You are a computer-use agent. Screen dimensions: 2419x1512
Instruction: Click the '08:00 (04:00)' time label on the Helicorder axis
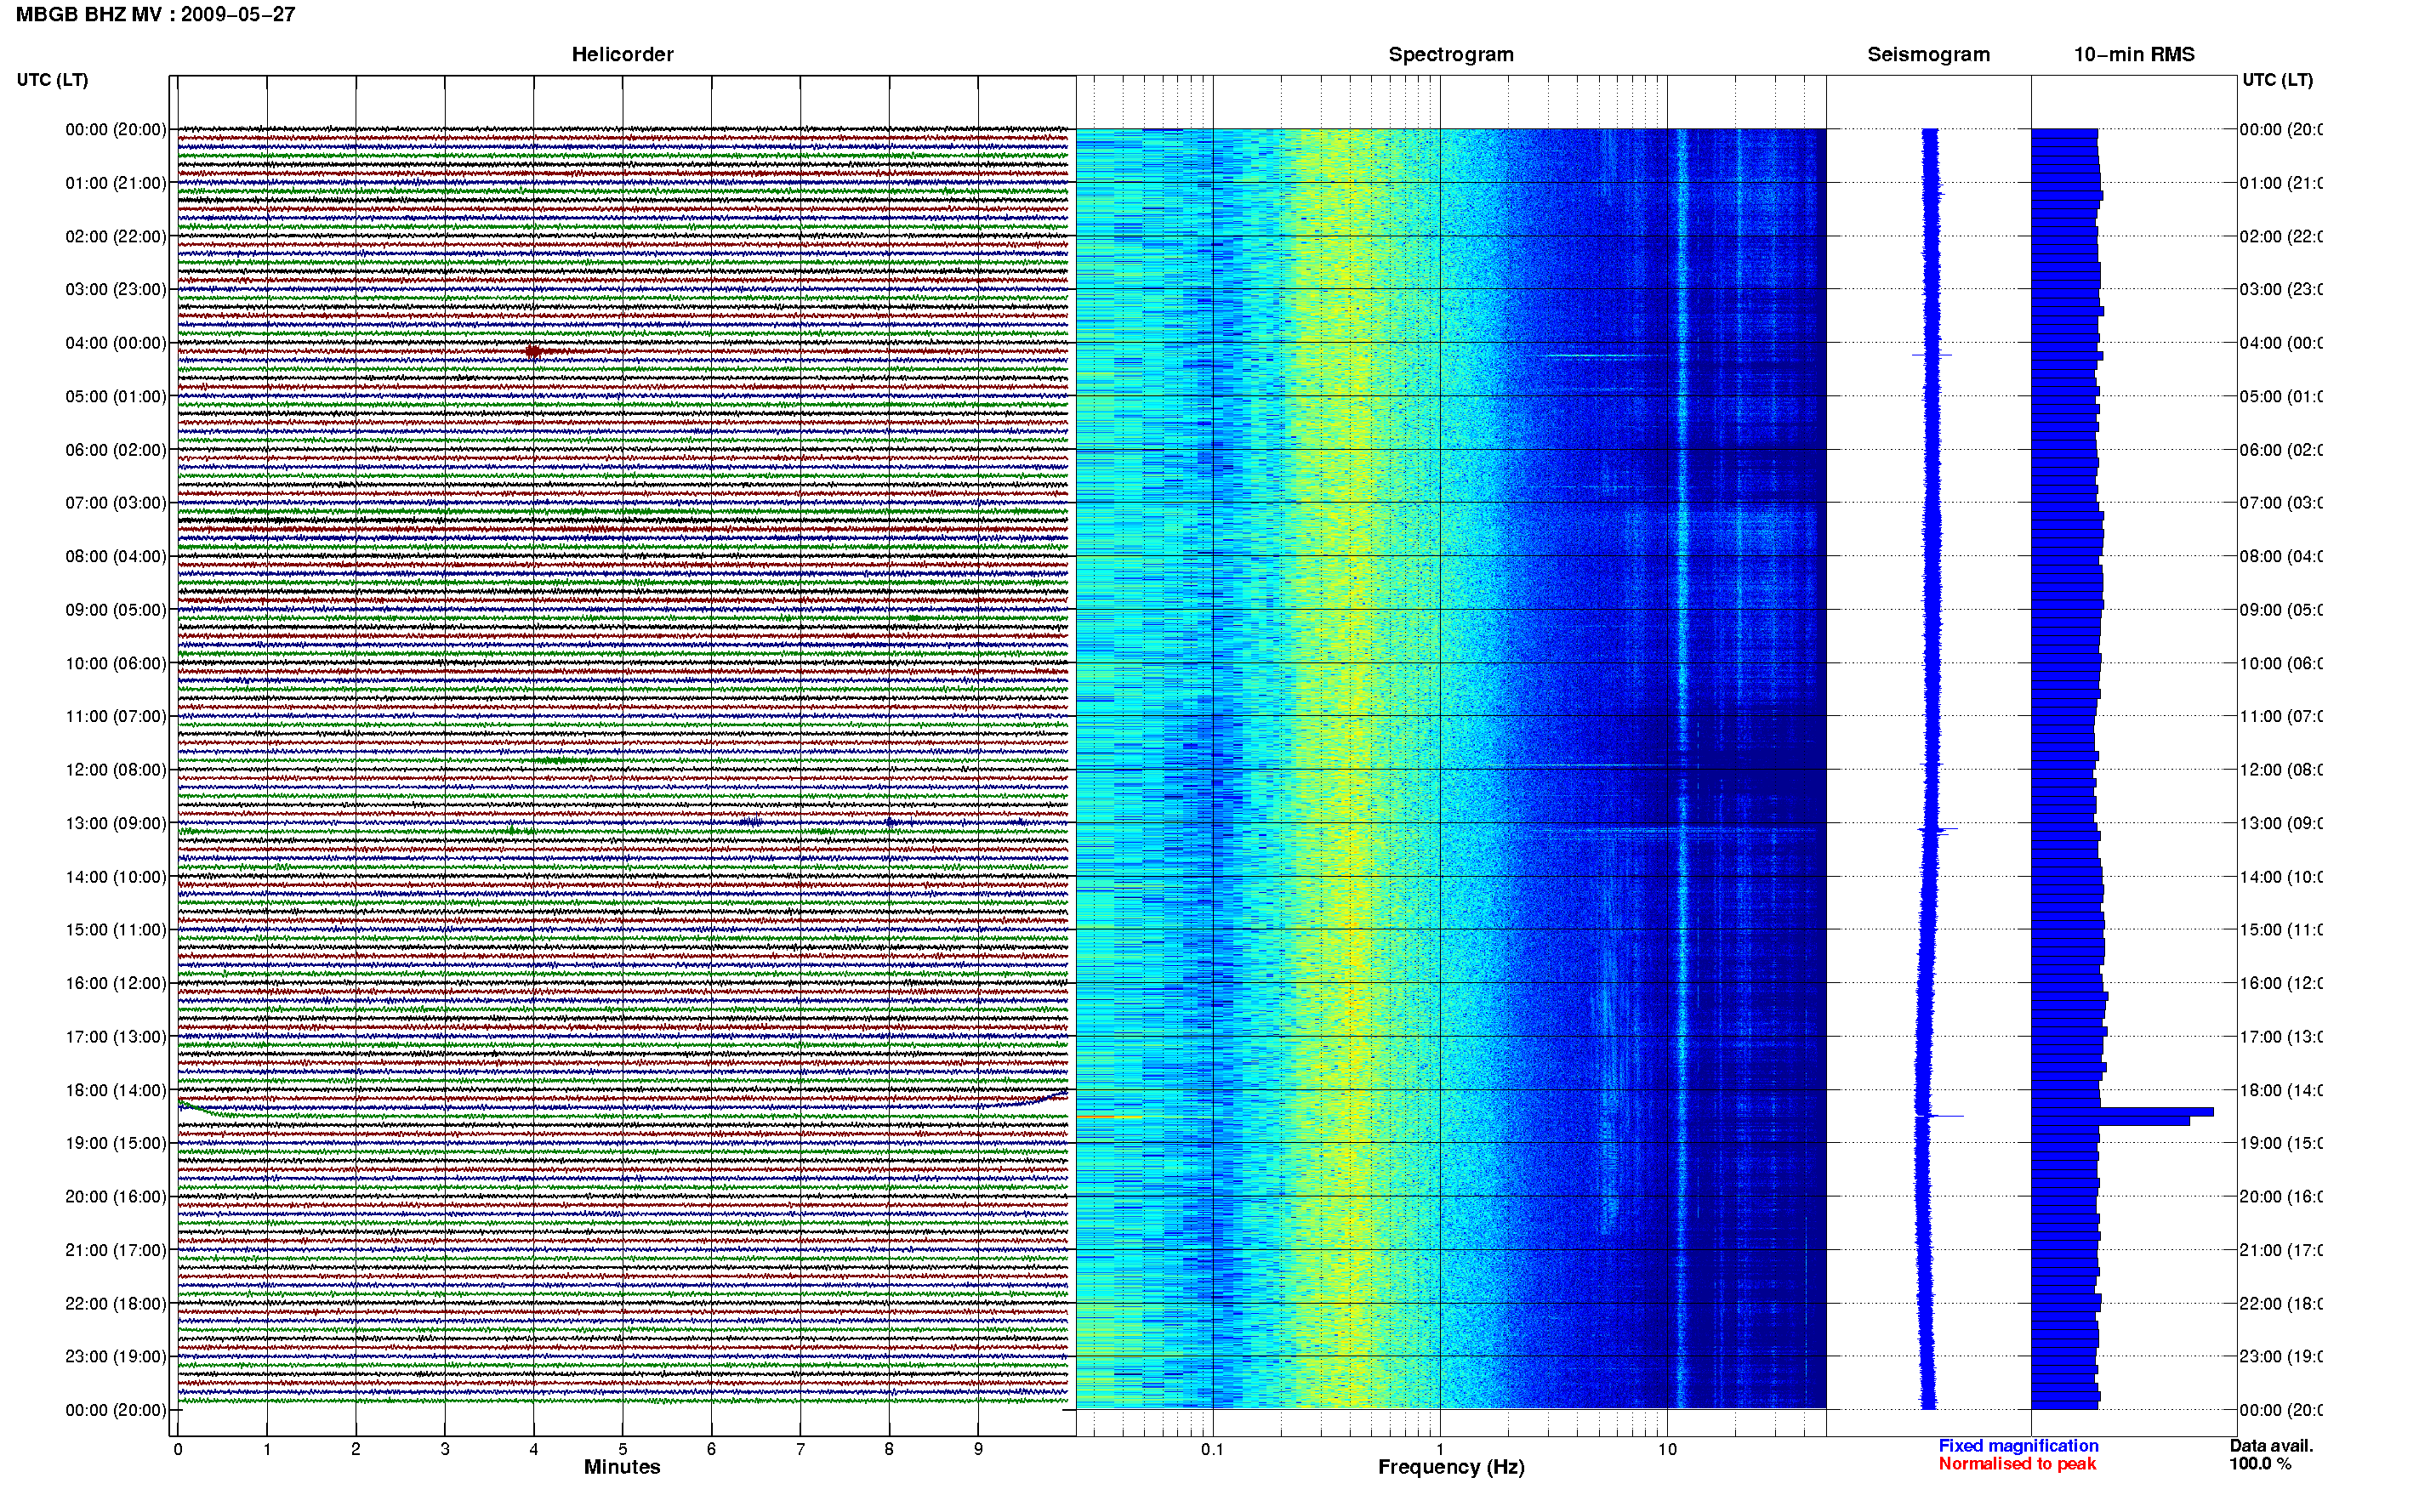click(116, 556)
